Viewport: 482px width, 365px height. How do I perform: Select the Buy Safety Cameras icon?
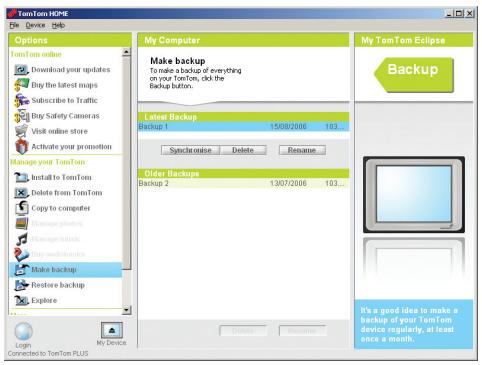pyautogui.click(x=22, y=116)
